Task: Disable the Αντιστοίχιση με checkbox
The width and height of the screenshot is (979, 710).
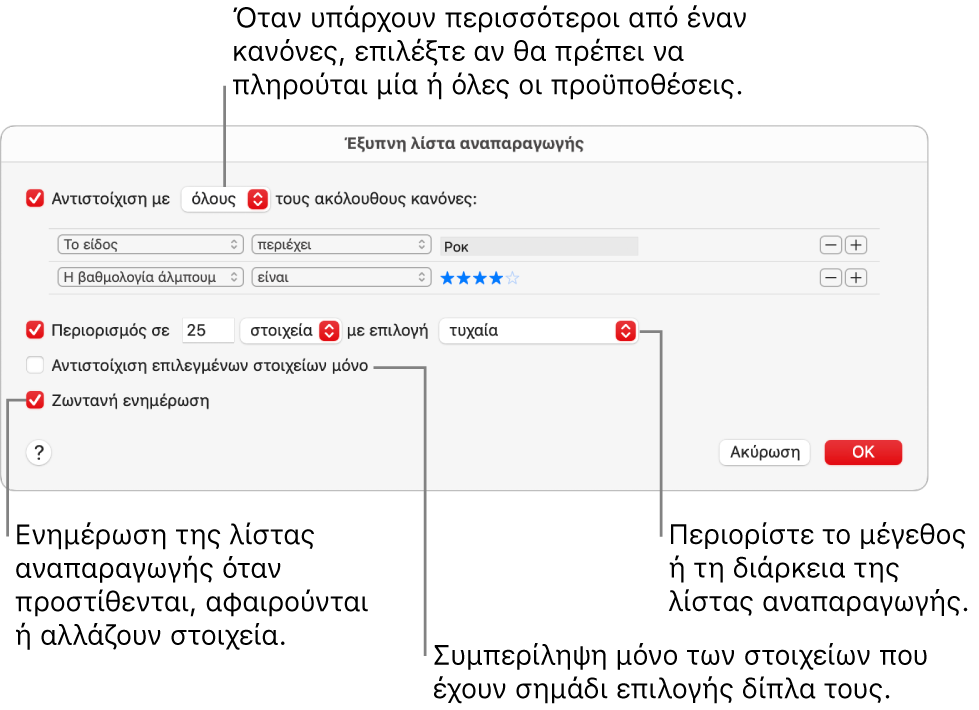Action: click(34, 198)
